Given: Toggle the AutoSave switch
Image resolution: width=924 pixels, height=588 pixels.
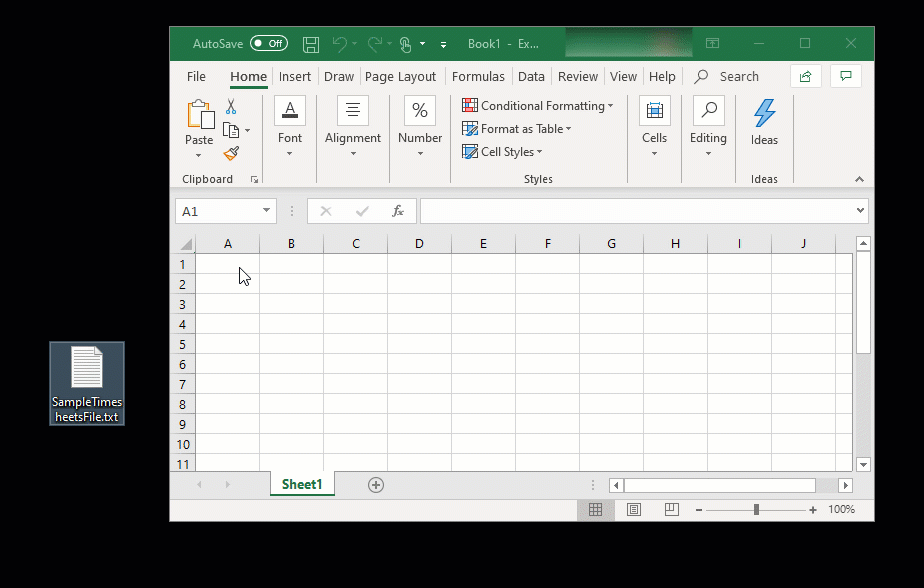Looking at the screenshot, I should (269, 43).
